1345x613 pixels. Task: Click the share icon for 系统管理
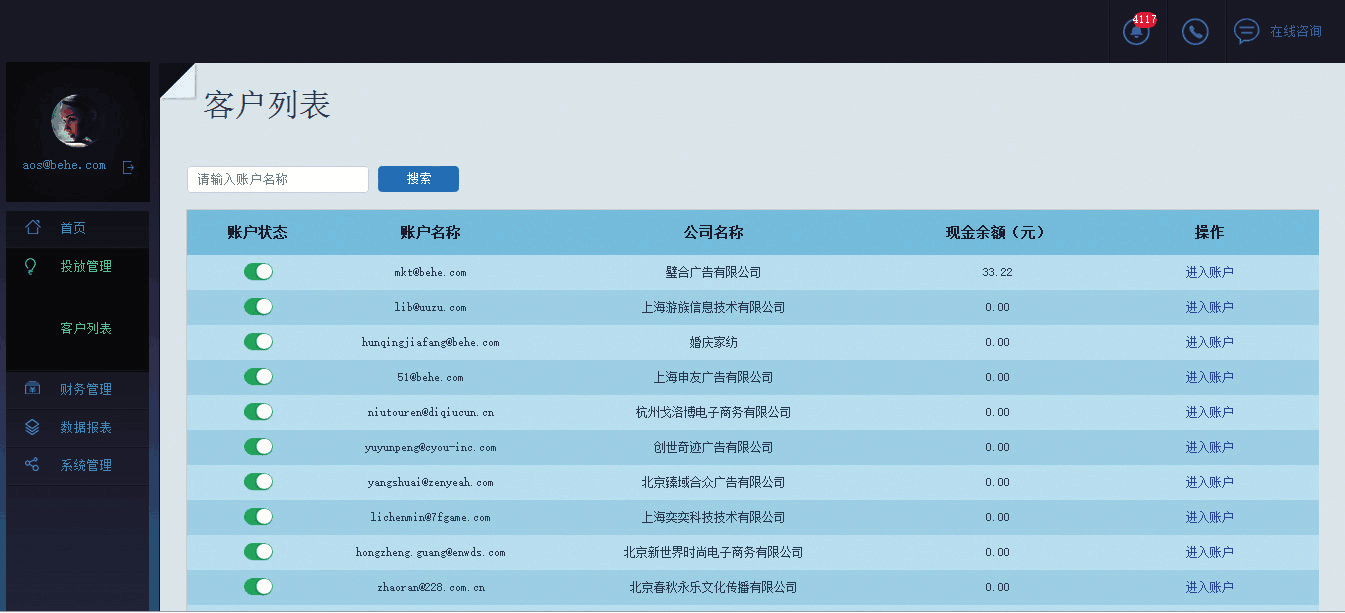tap(32, 464)
